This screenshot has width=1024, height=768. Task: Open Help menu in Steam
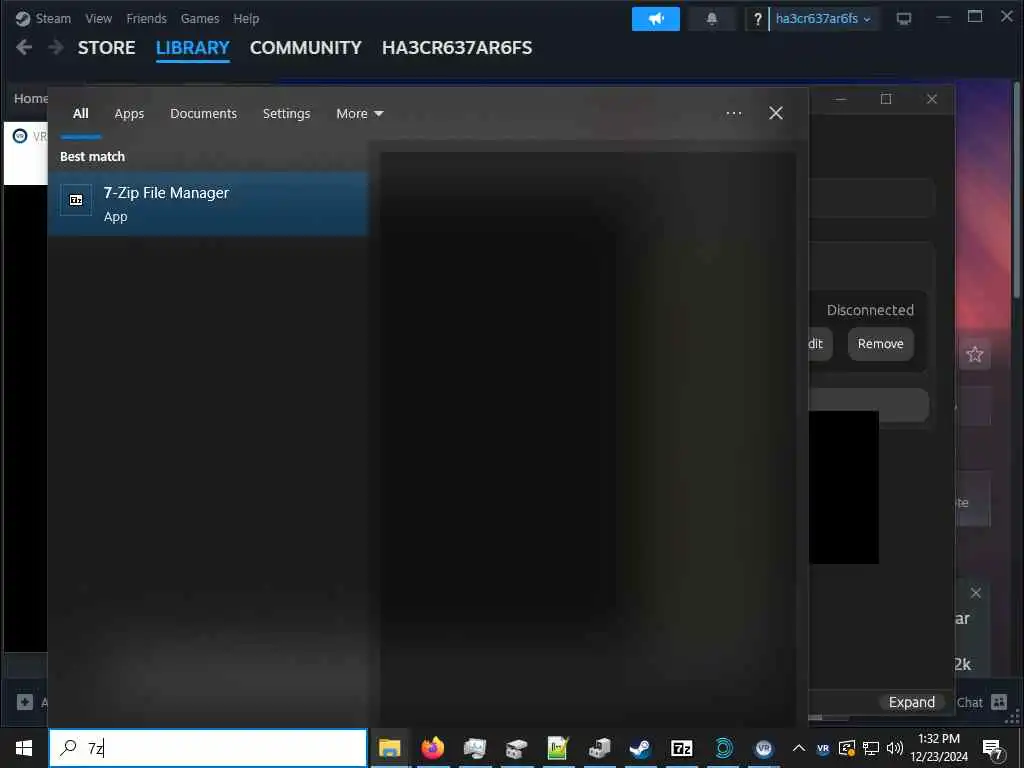pyautogui.click(x=246, y=18)
